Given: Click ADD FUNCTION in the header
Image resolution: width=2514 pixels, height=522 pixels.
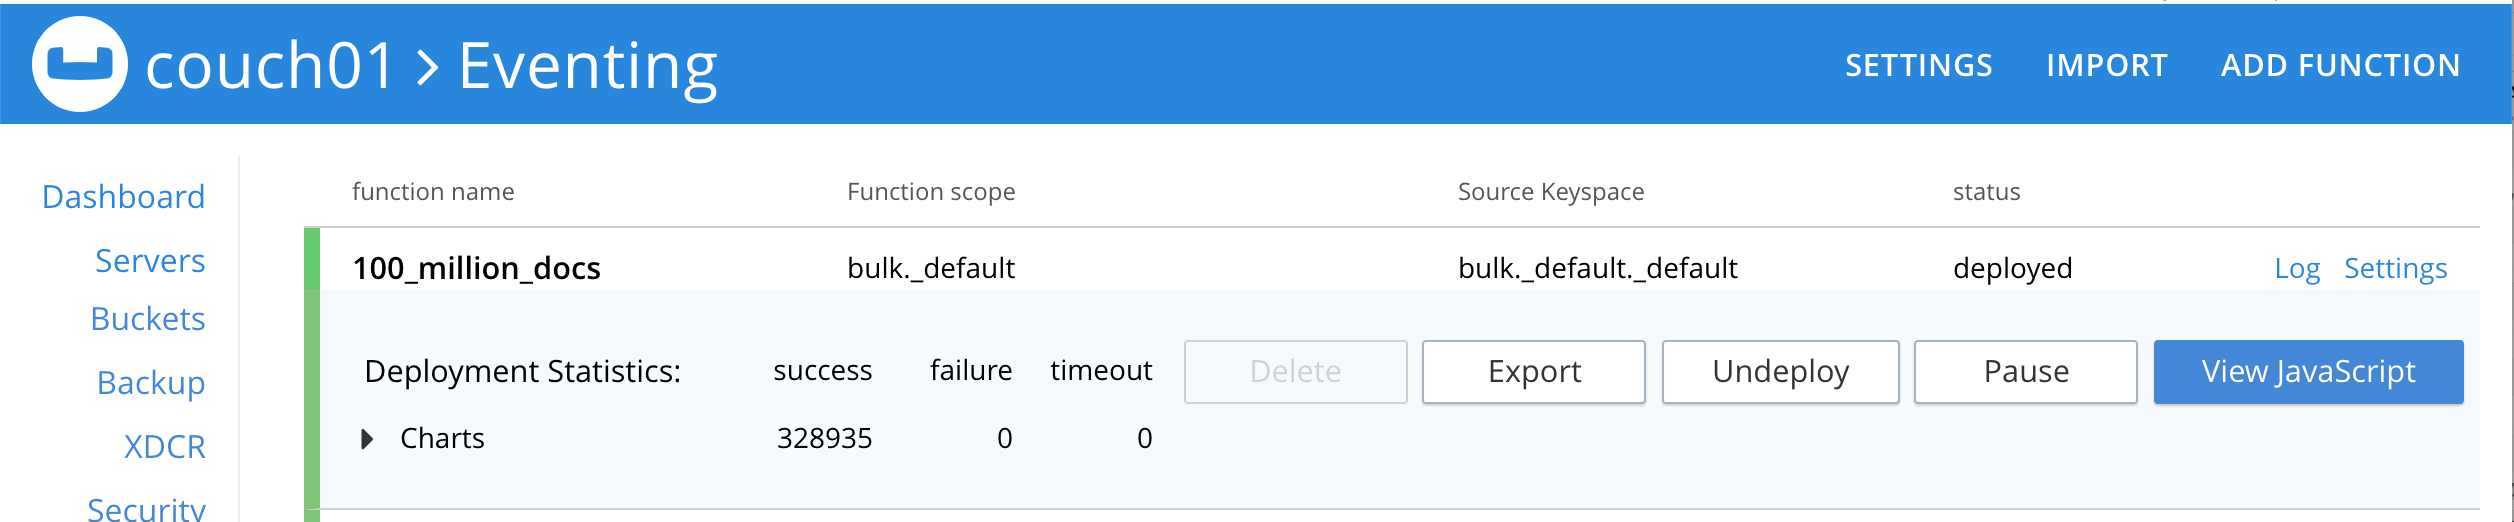Looking at the screenshot, I should tap(2340, 66).
